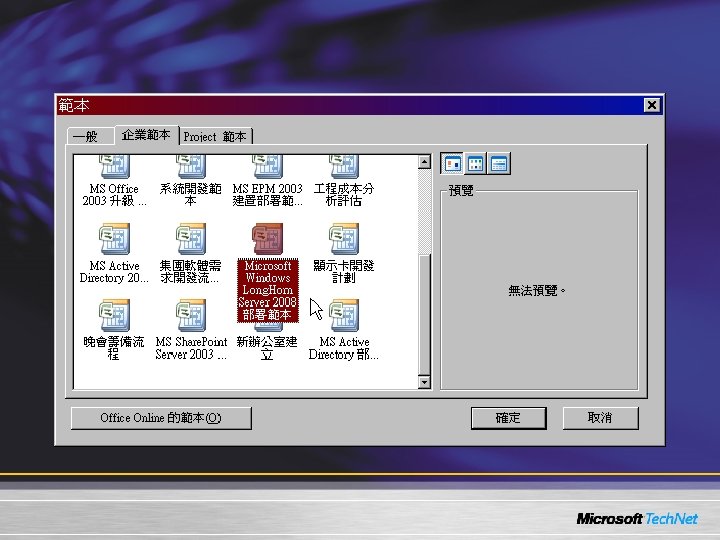Click the template list scroll down arrow
Image resolution: width=720 pixels, height=540 pixels.
pos(424,382)
